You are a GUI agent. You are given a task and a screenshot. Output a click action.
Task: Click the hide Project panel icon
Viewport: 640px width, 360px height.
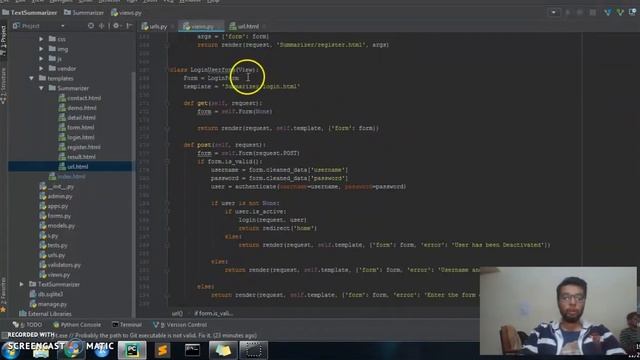129,26
